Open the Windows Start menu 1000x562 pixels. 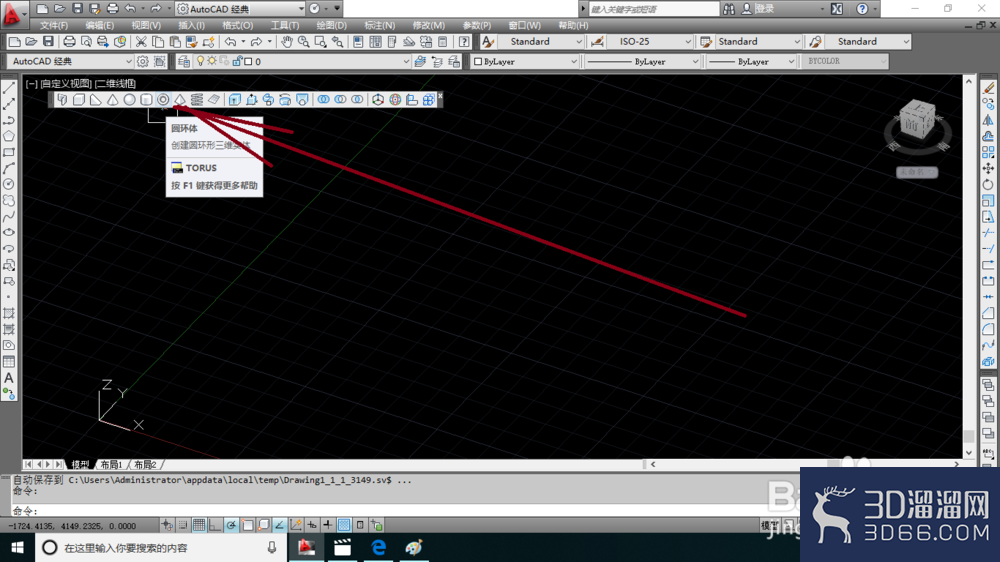tap(17, 547)
